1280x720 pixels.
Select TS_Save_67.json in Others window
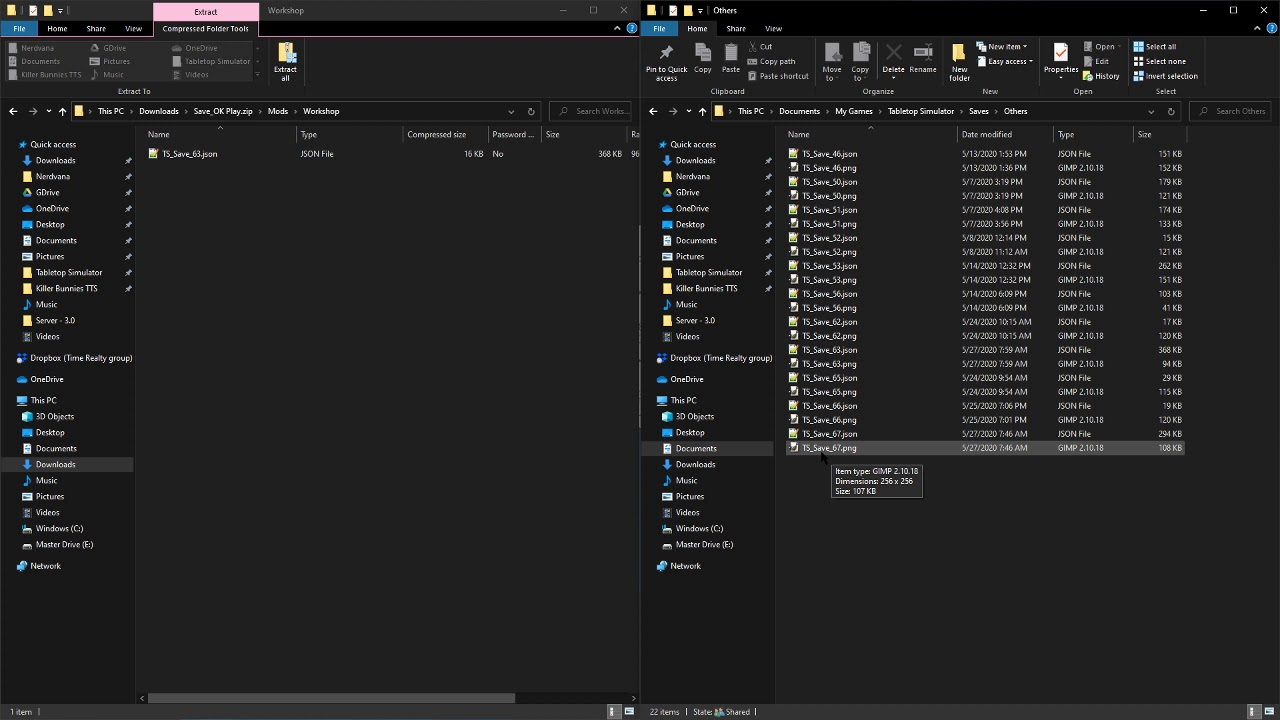coord(829,434)
